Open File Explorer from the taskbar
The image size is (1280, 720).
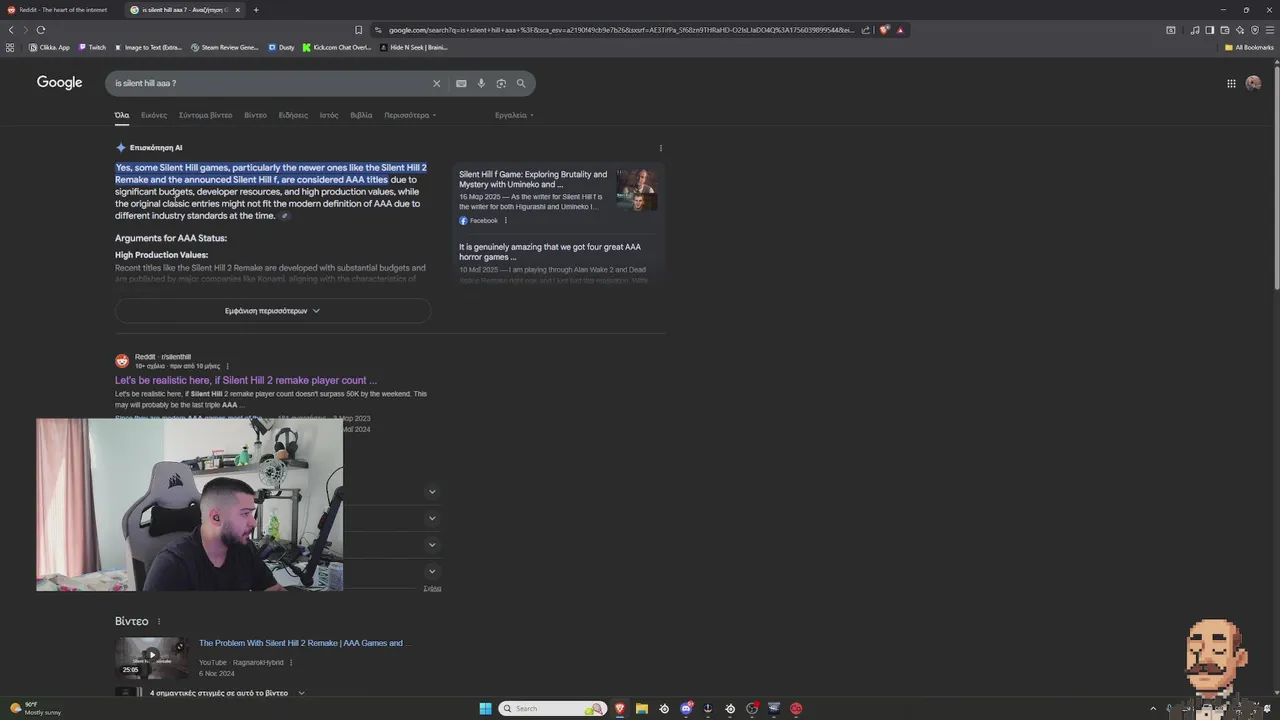tap(642, 708)
